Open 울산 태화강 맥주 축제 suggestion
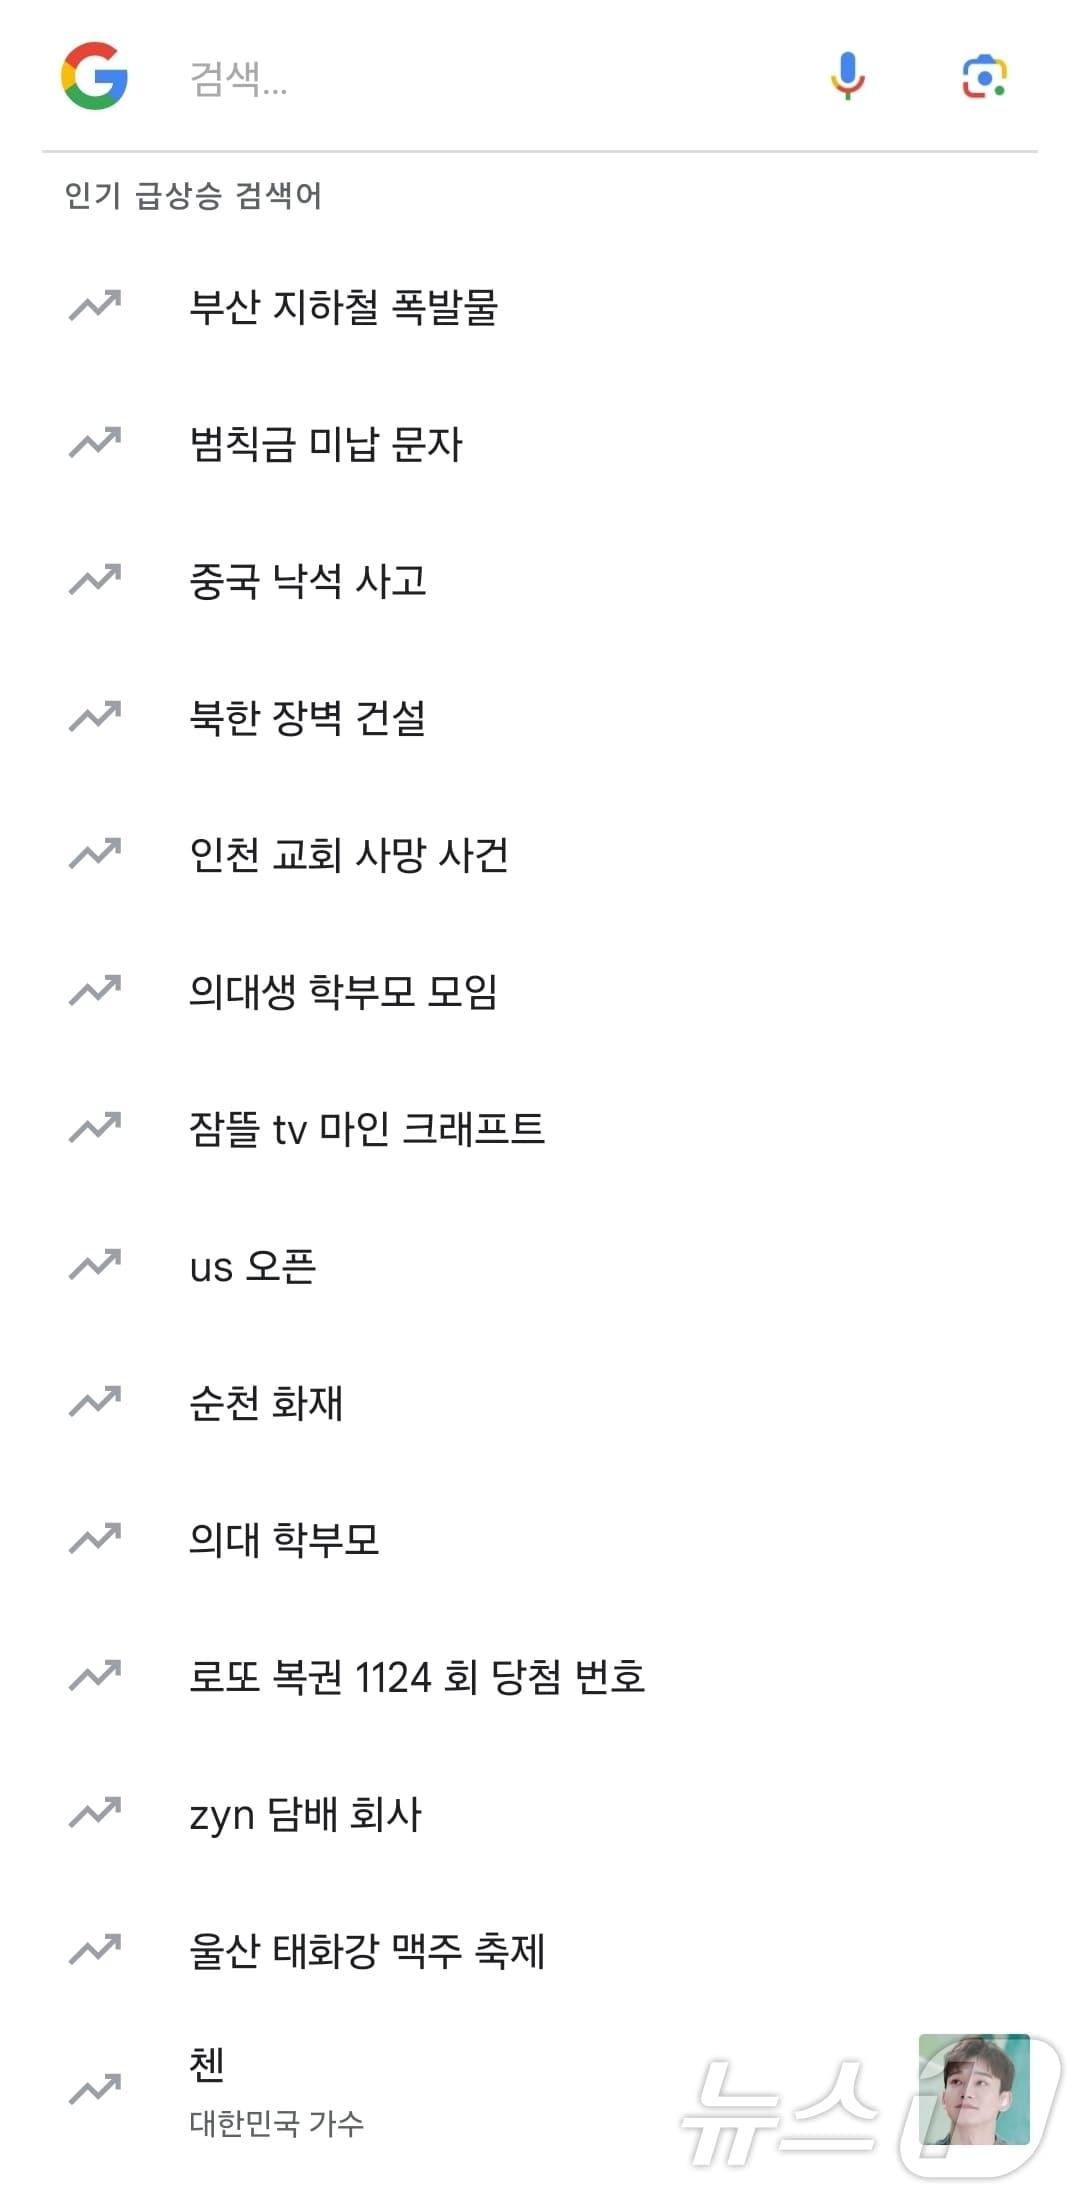The width and height of the screenshot is (1080, 2197). coord(367,1950)
